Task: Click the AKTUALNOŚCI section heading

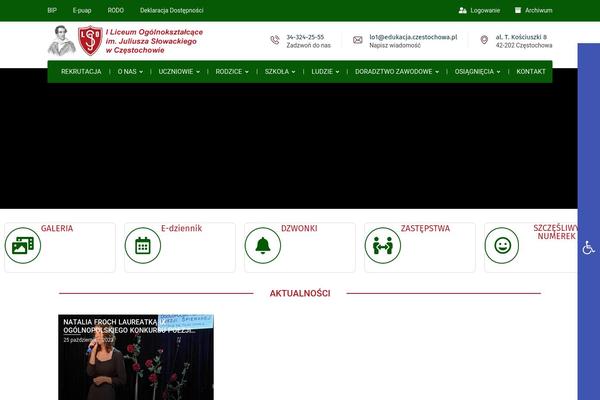Action: [x=300, y=293]
